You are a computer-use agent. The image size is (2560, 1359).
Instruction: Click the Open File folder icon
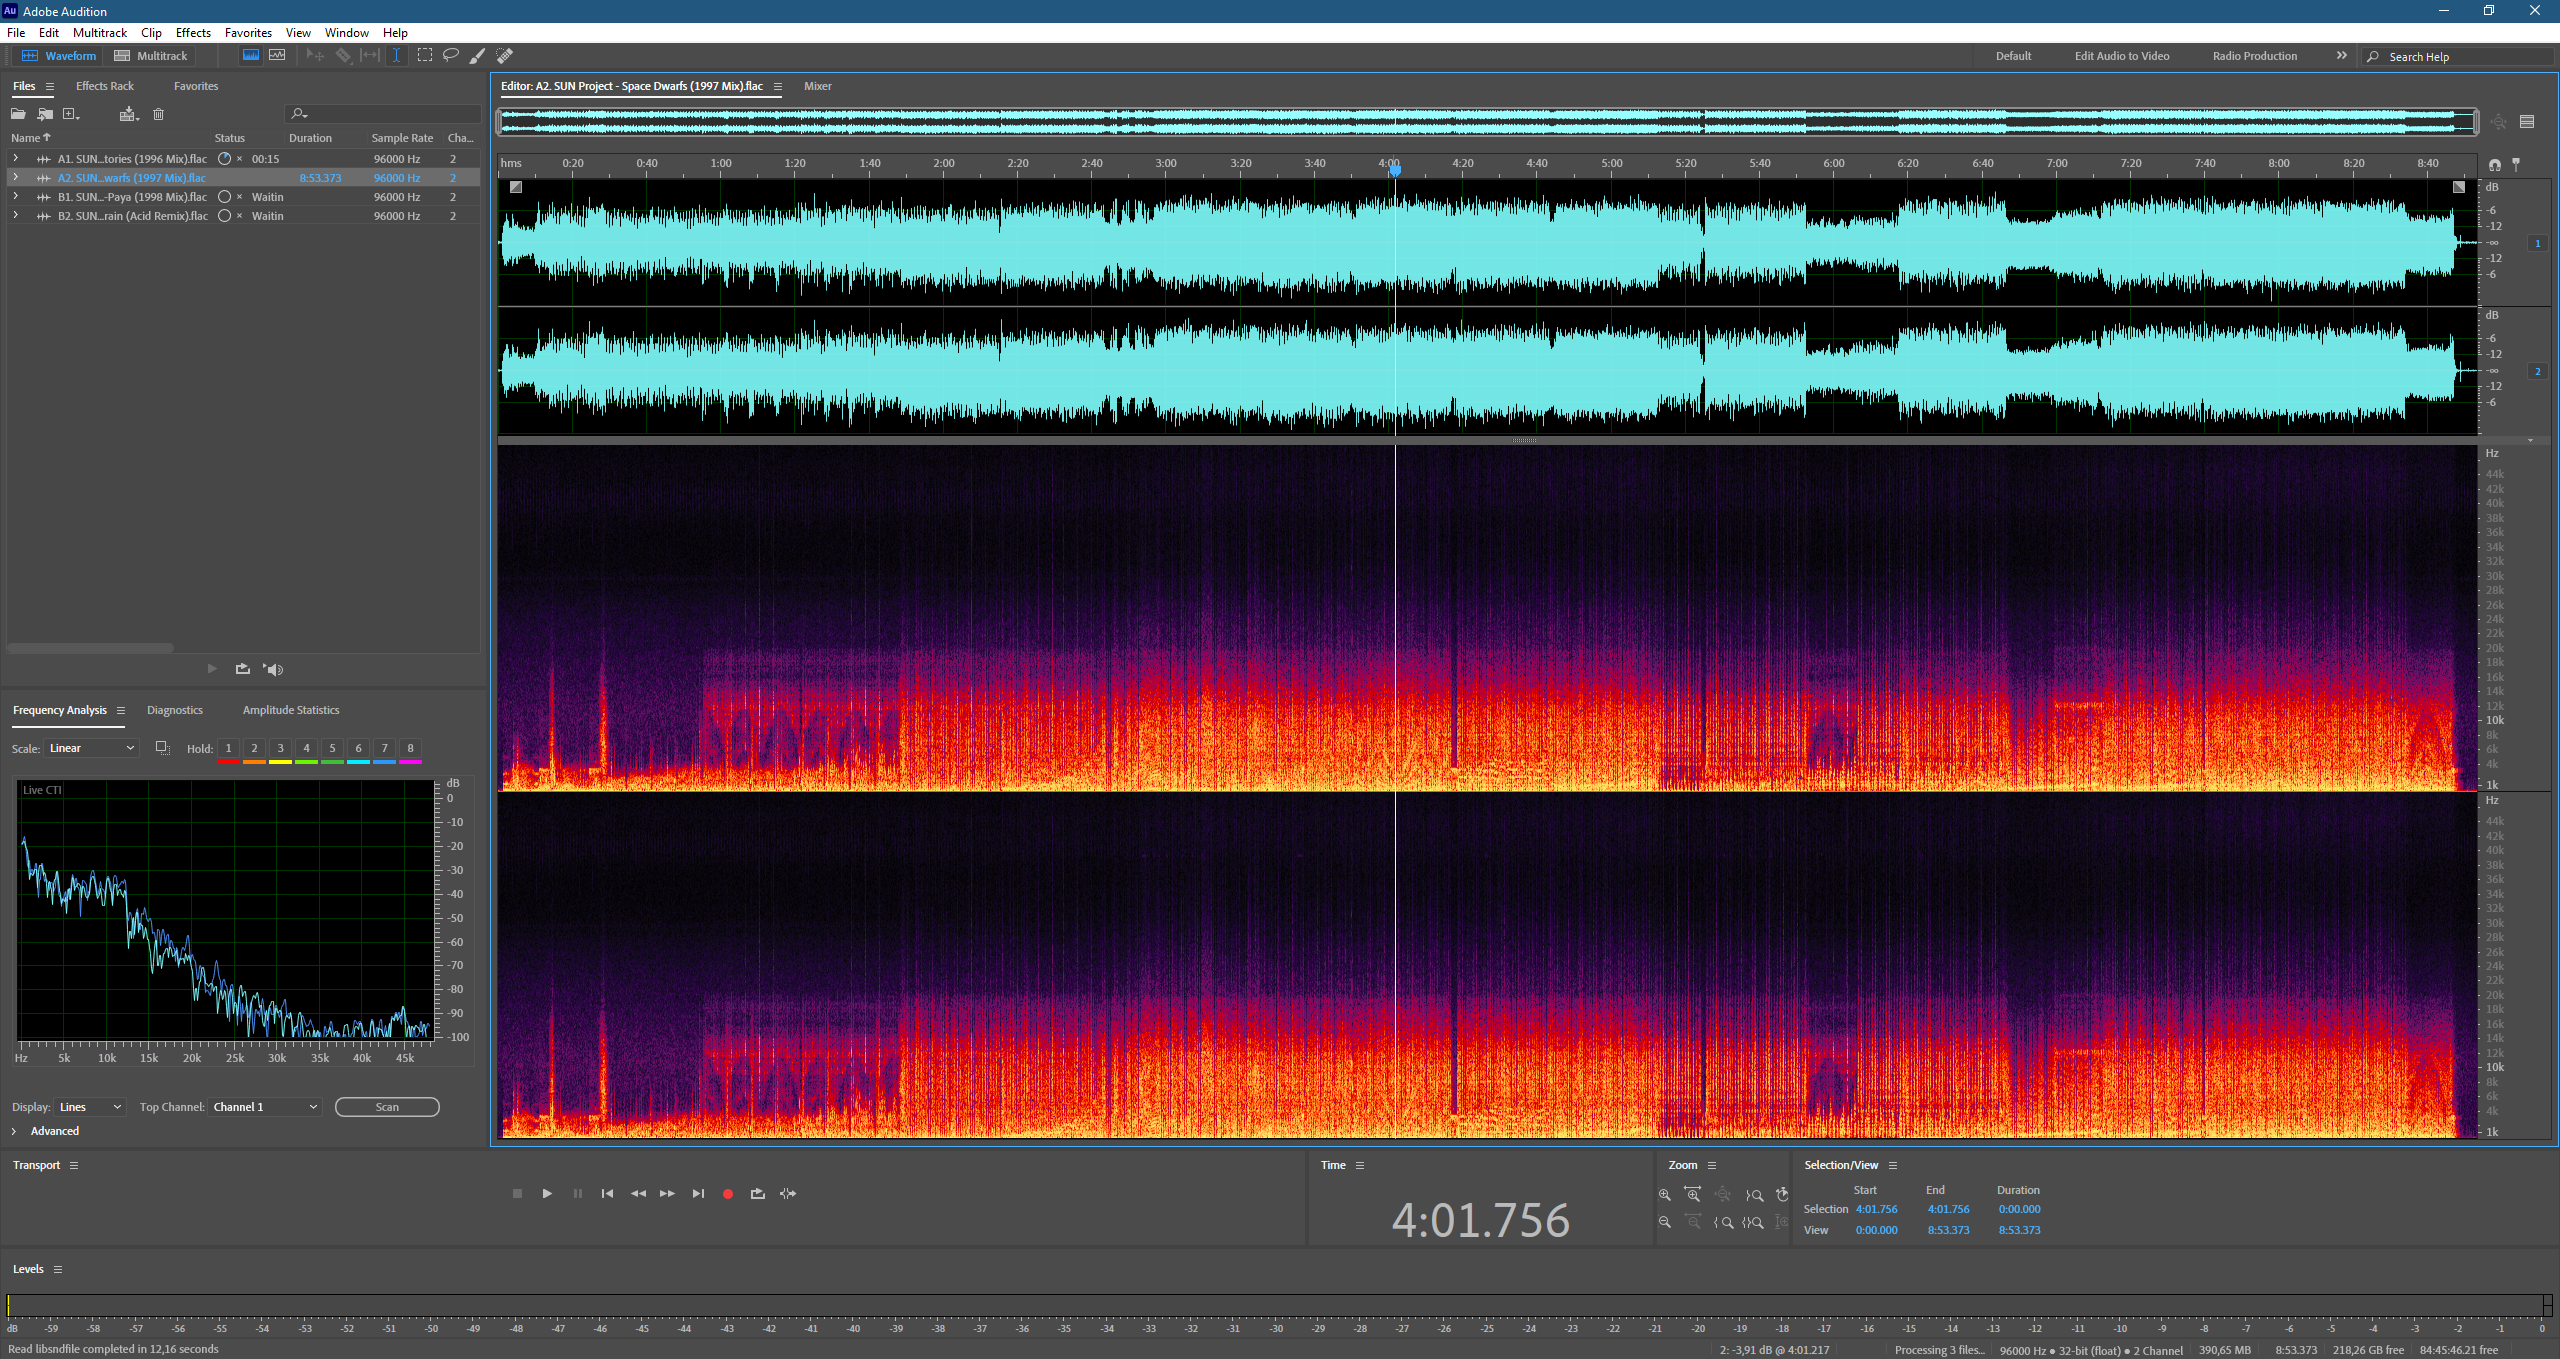(18, 114)
